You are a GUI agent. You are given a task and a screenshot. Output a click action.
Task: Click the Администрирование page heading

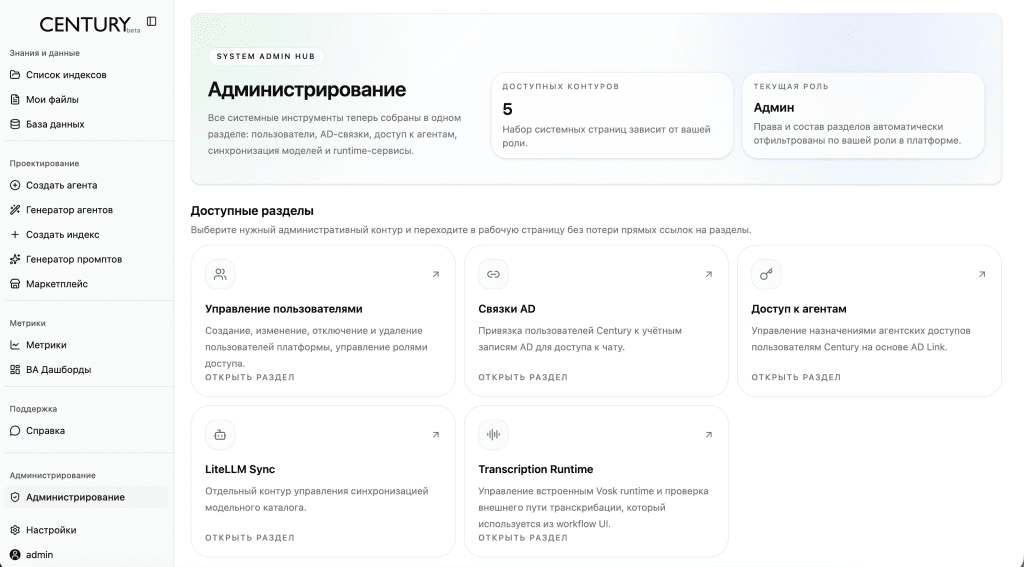tap(306, 89)
